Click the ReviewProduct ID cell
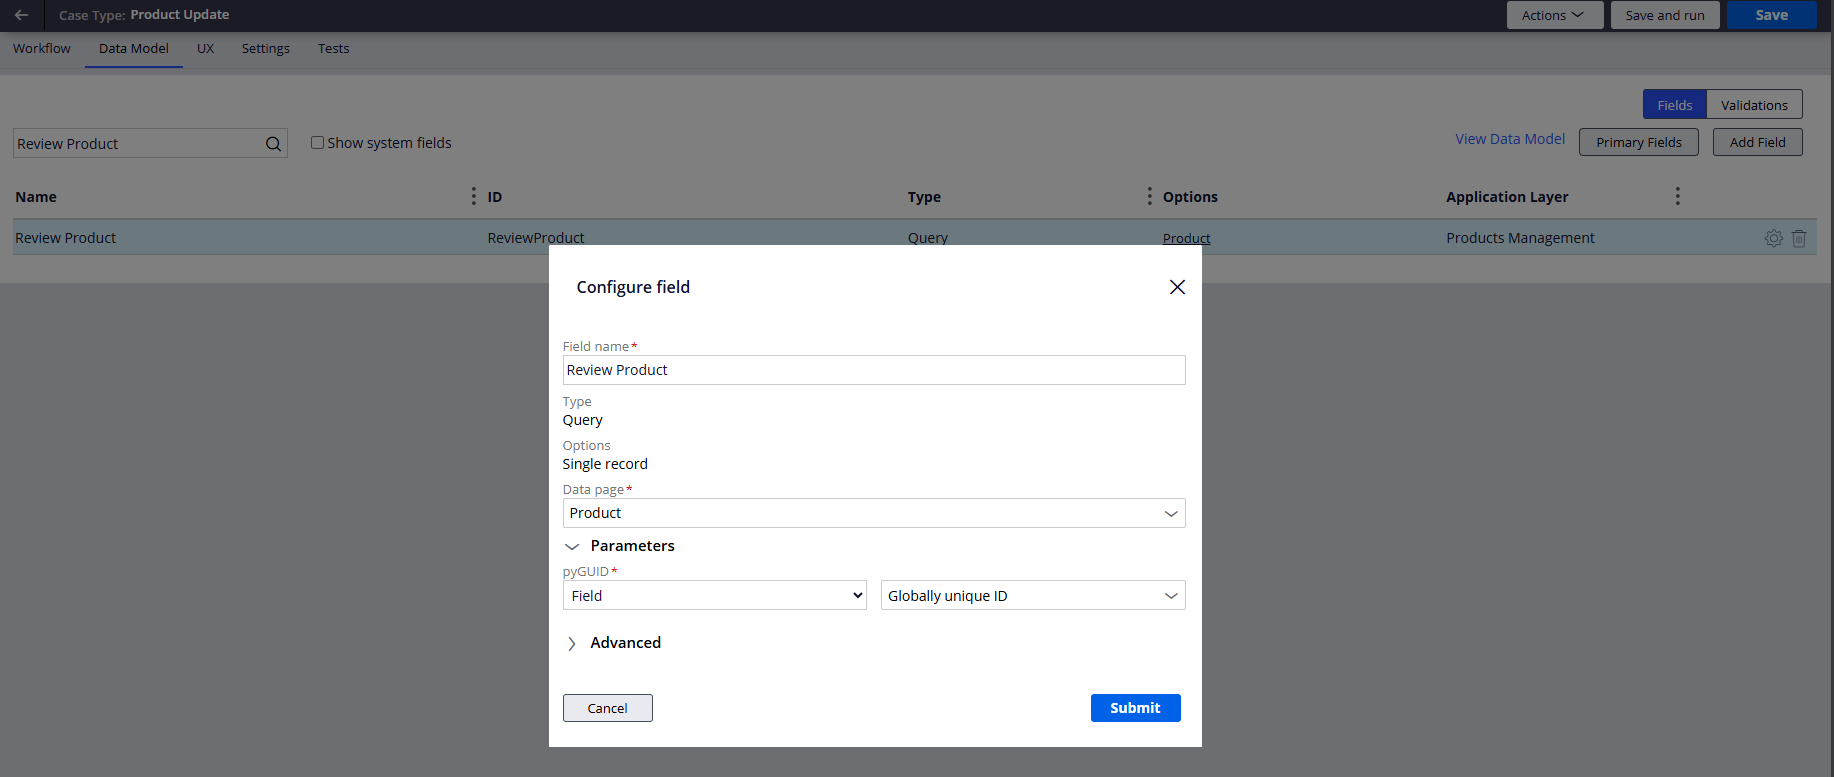This screenshot has width=1834, height=777. coord(536,238)
